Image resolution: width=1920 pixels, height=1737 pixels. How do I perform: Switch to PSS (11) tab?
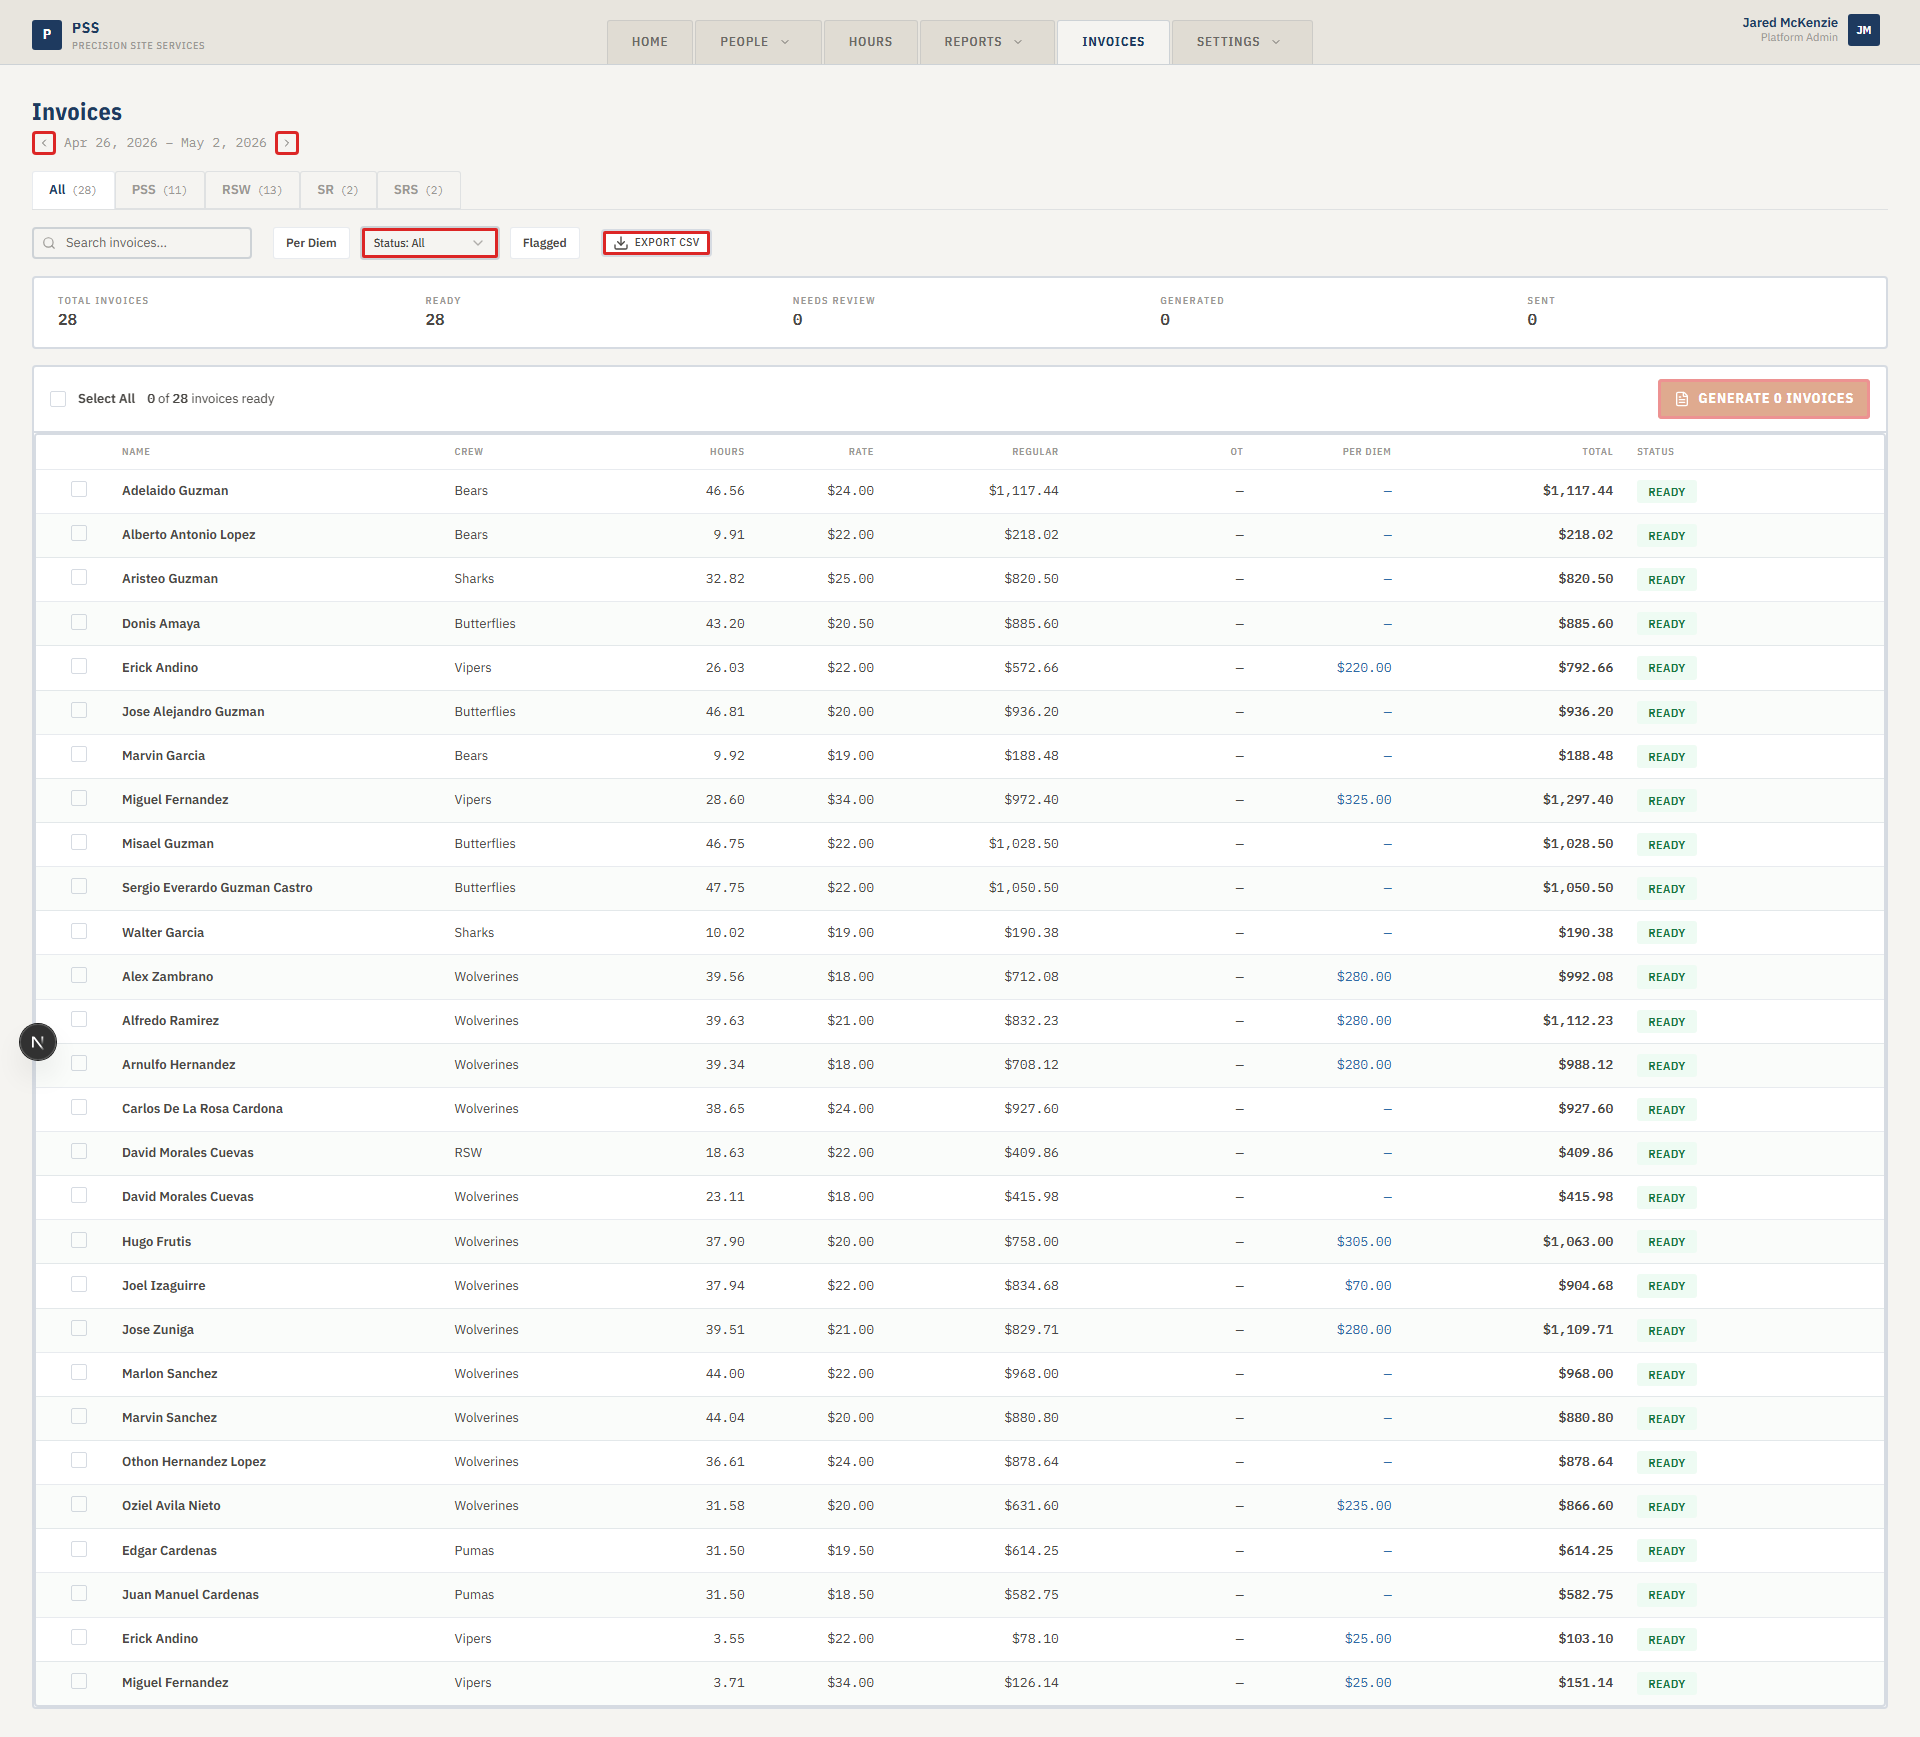[x=159, y=190]
